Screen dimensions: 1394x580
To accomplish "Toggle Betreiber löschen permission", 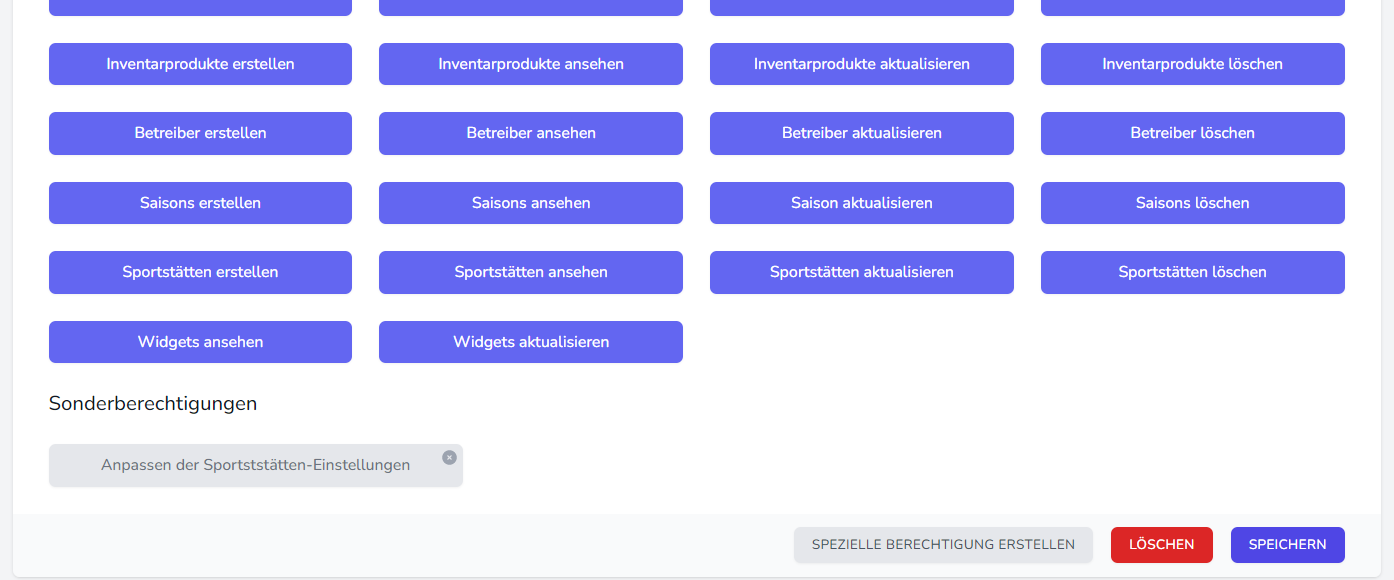I will tap(1192, 133).
